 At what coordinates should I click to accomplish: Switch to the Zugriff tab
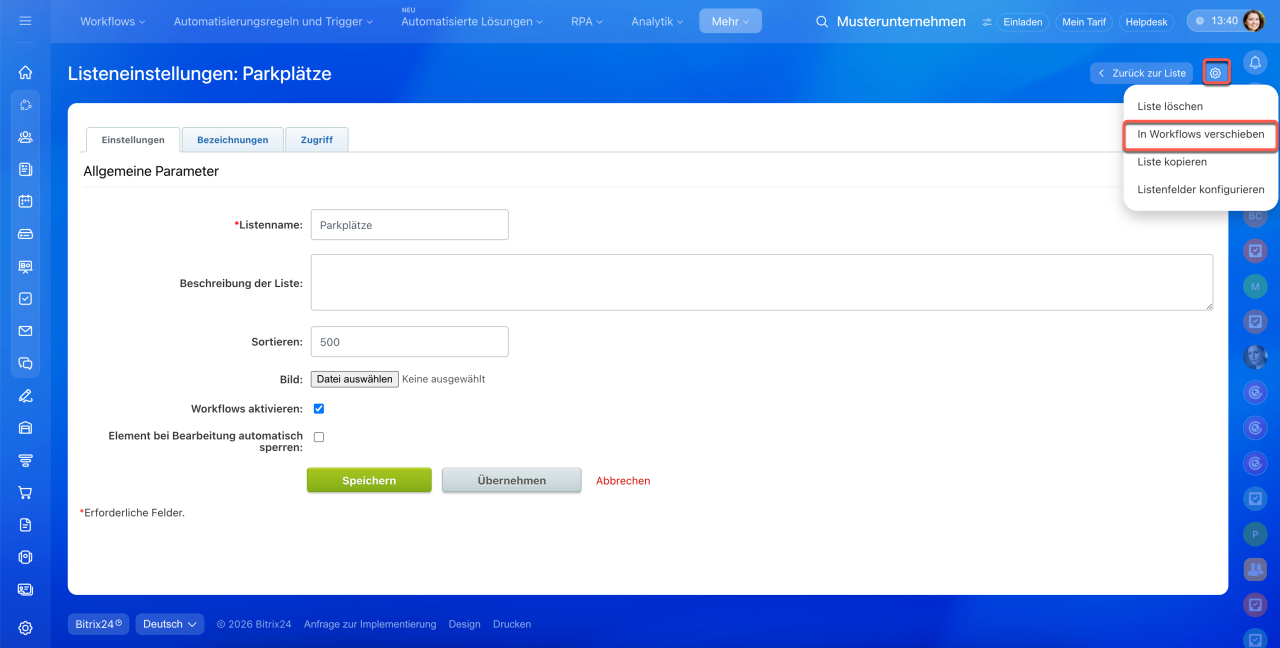[317, 140]
